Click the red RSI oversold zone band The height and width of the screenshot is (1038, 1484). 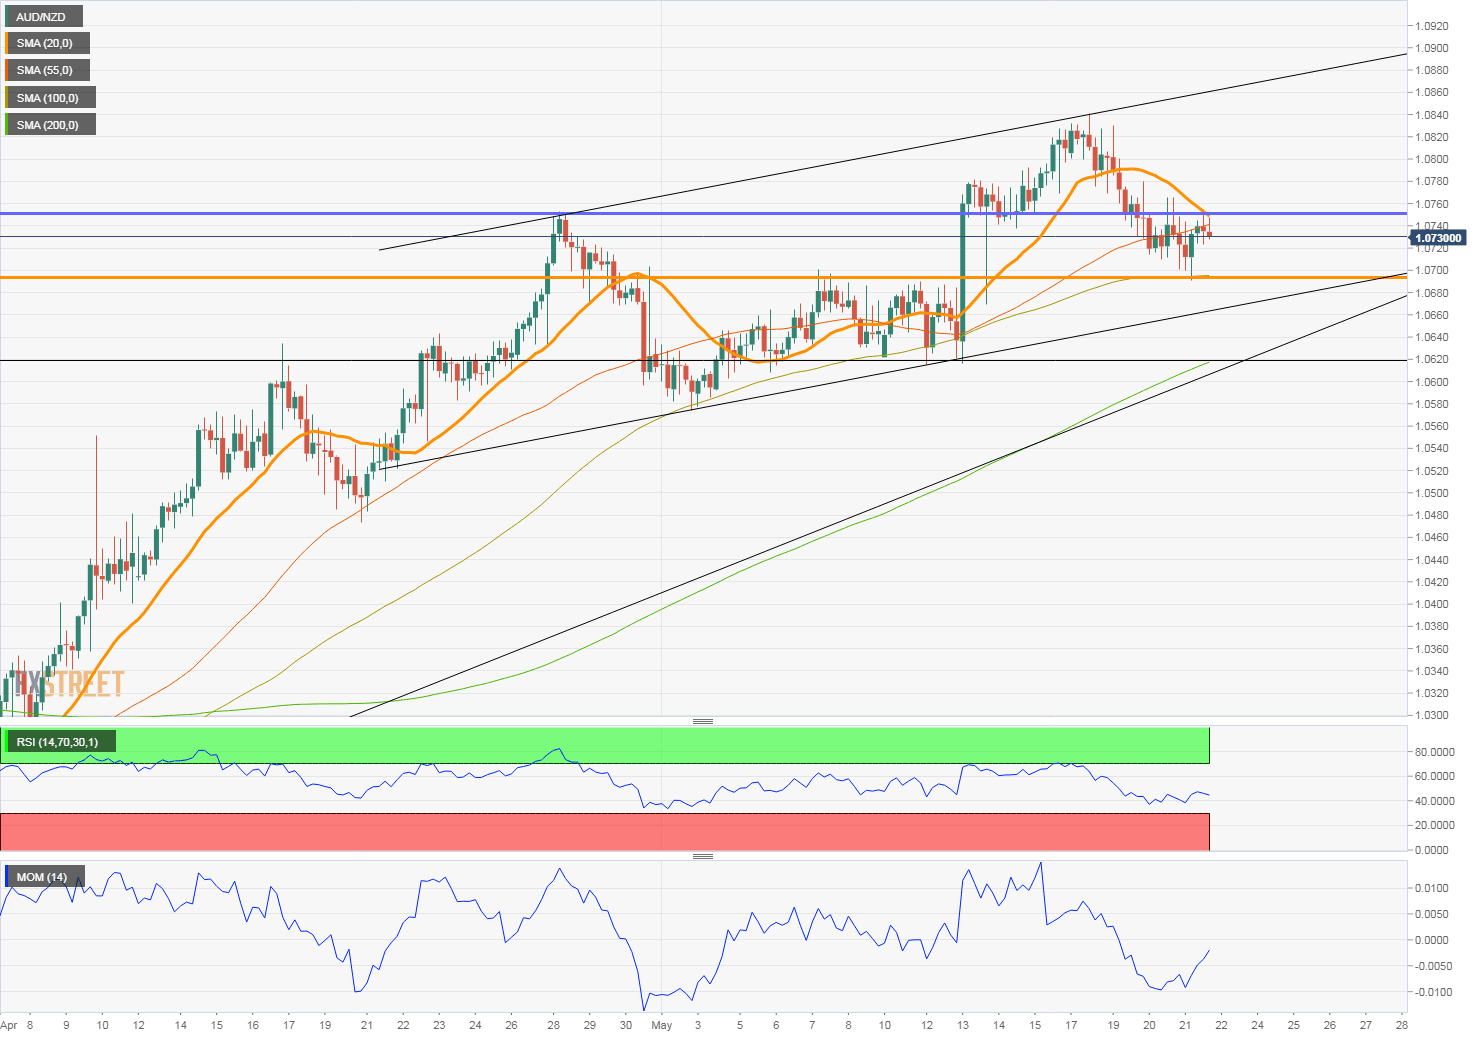(x=604, y=832)
